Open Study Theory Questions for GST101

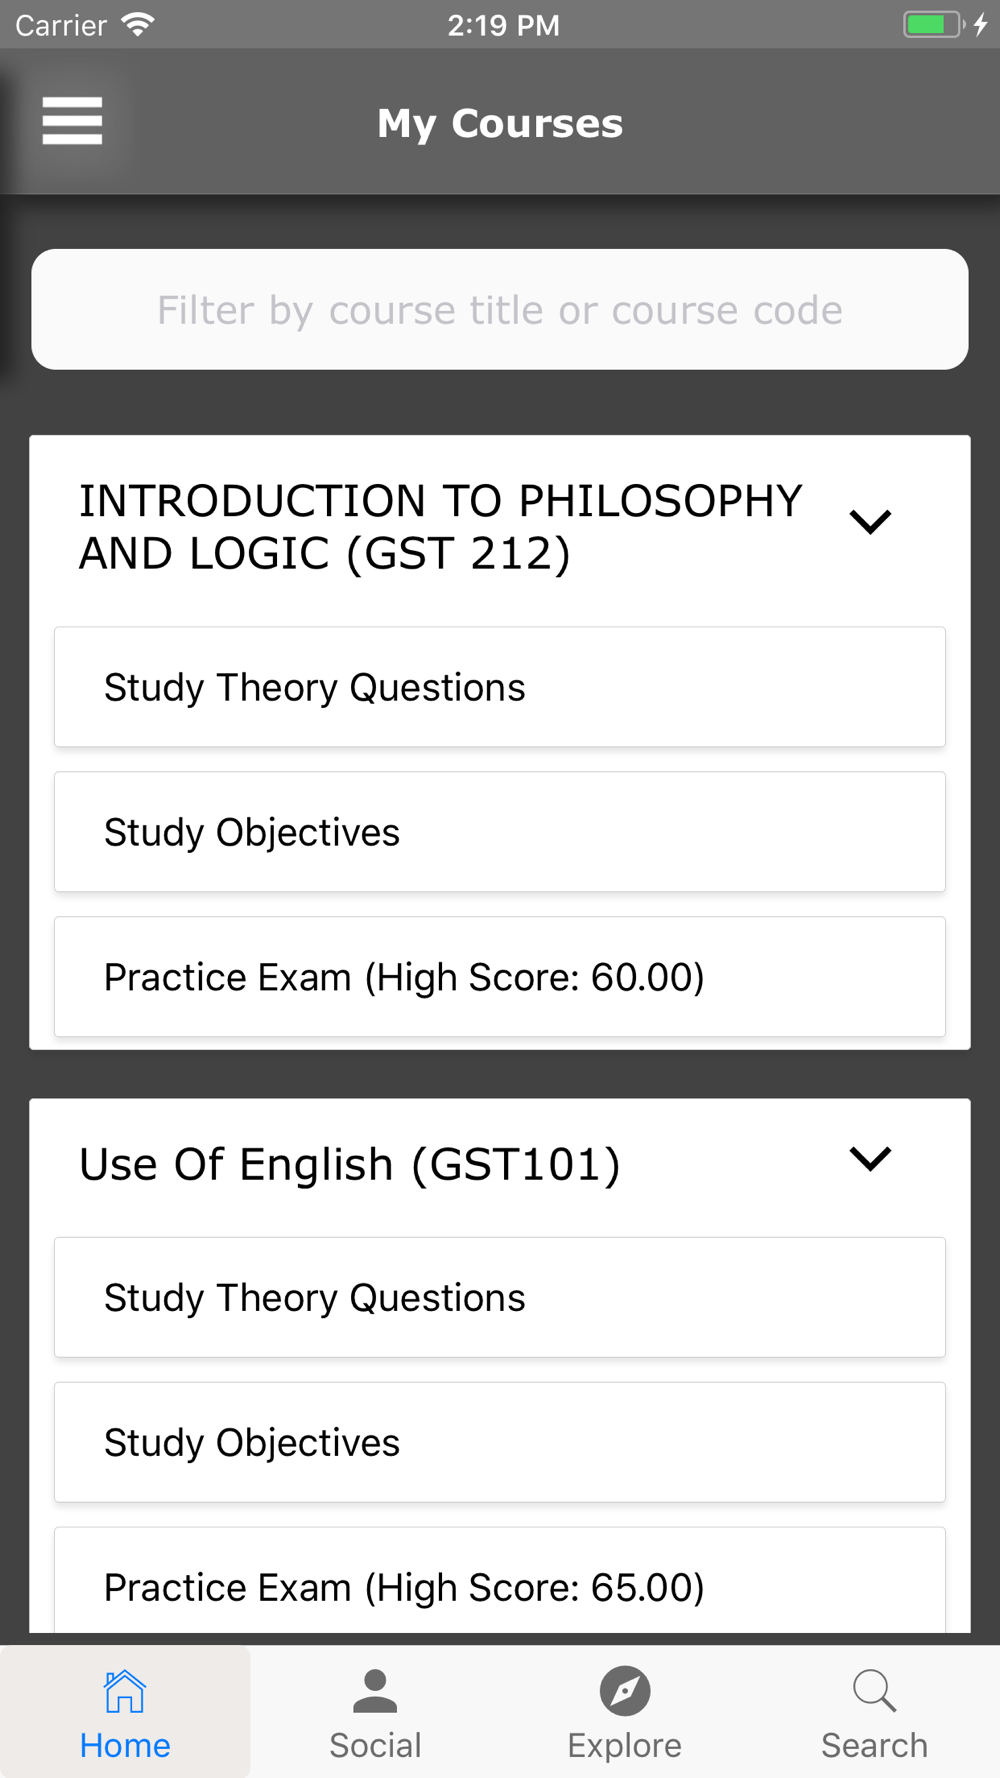click(500, 1297)
